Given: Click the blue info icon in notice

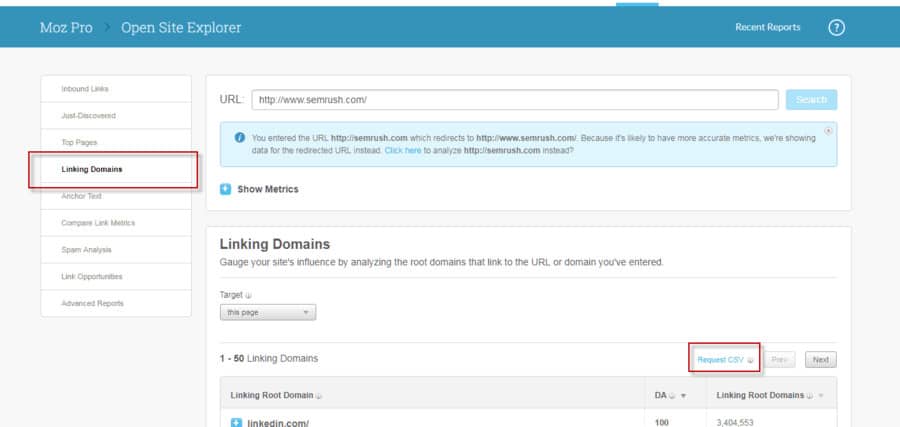Looking at the screenshot, I should pyautogui.click(x=240, y=138).
